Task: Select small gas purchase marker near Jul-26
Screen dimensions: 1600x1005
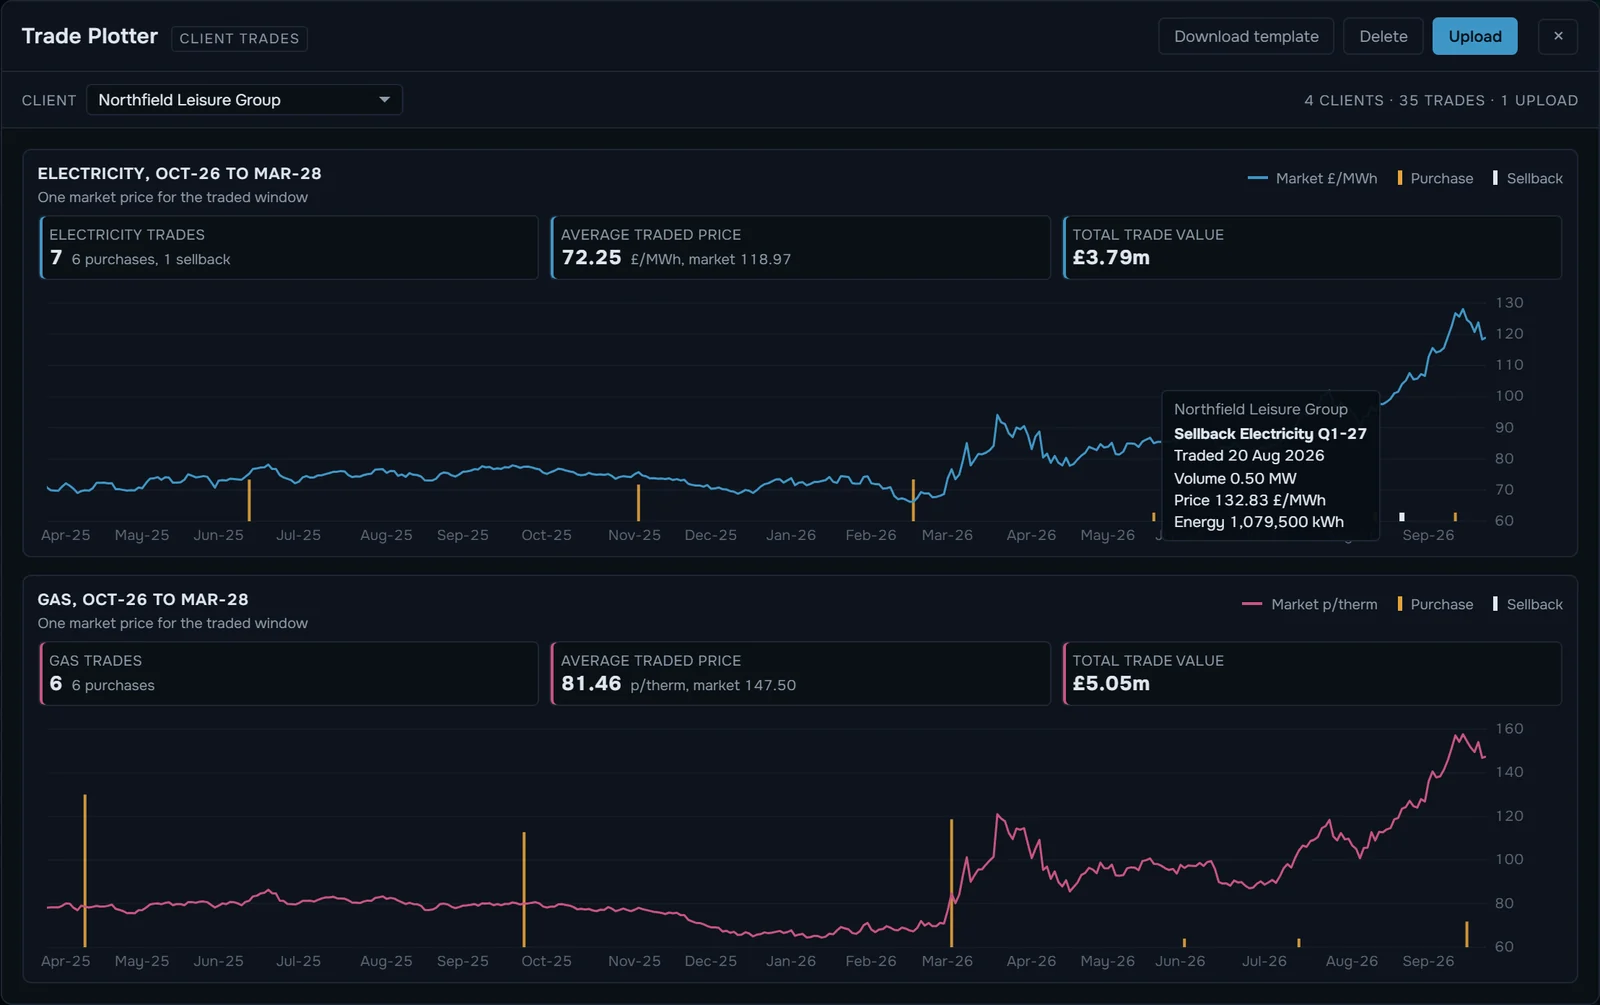Action: point(1299,943)
